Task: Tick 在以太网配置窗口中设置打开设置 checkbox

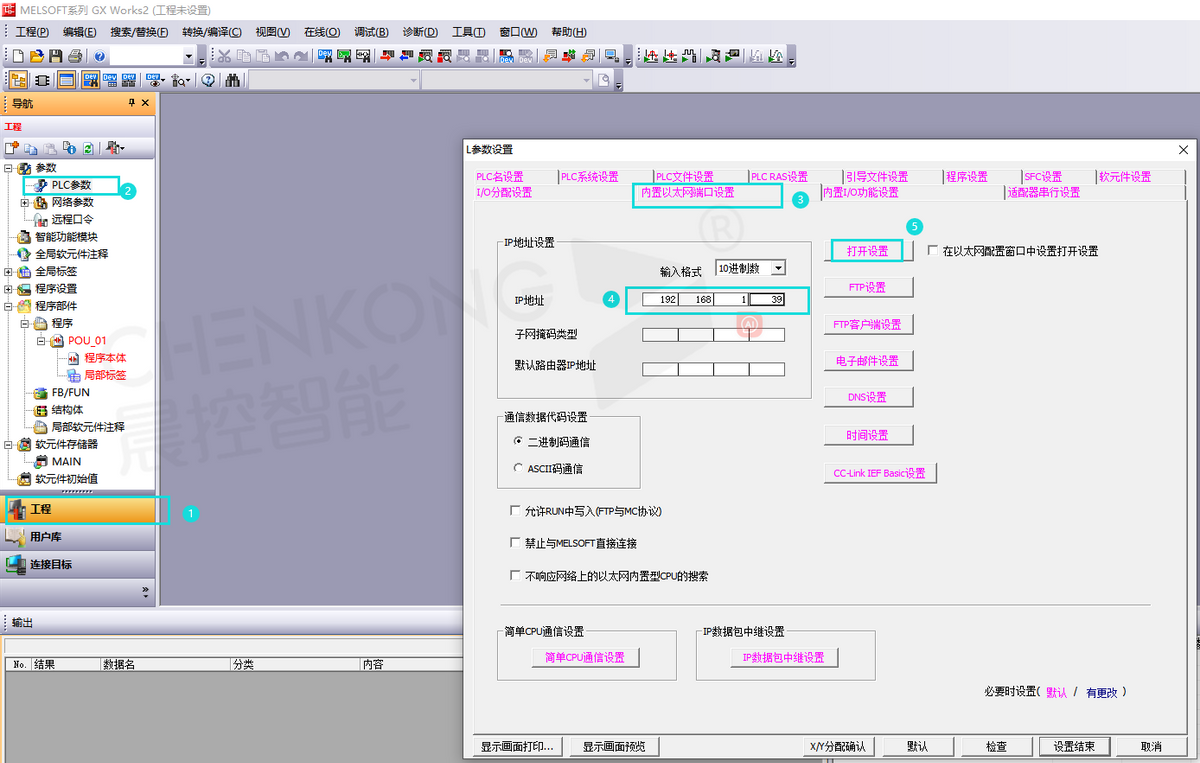Action: [933, 251]
